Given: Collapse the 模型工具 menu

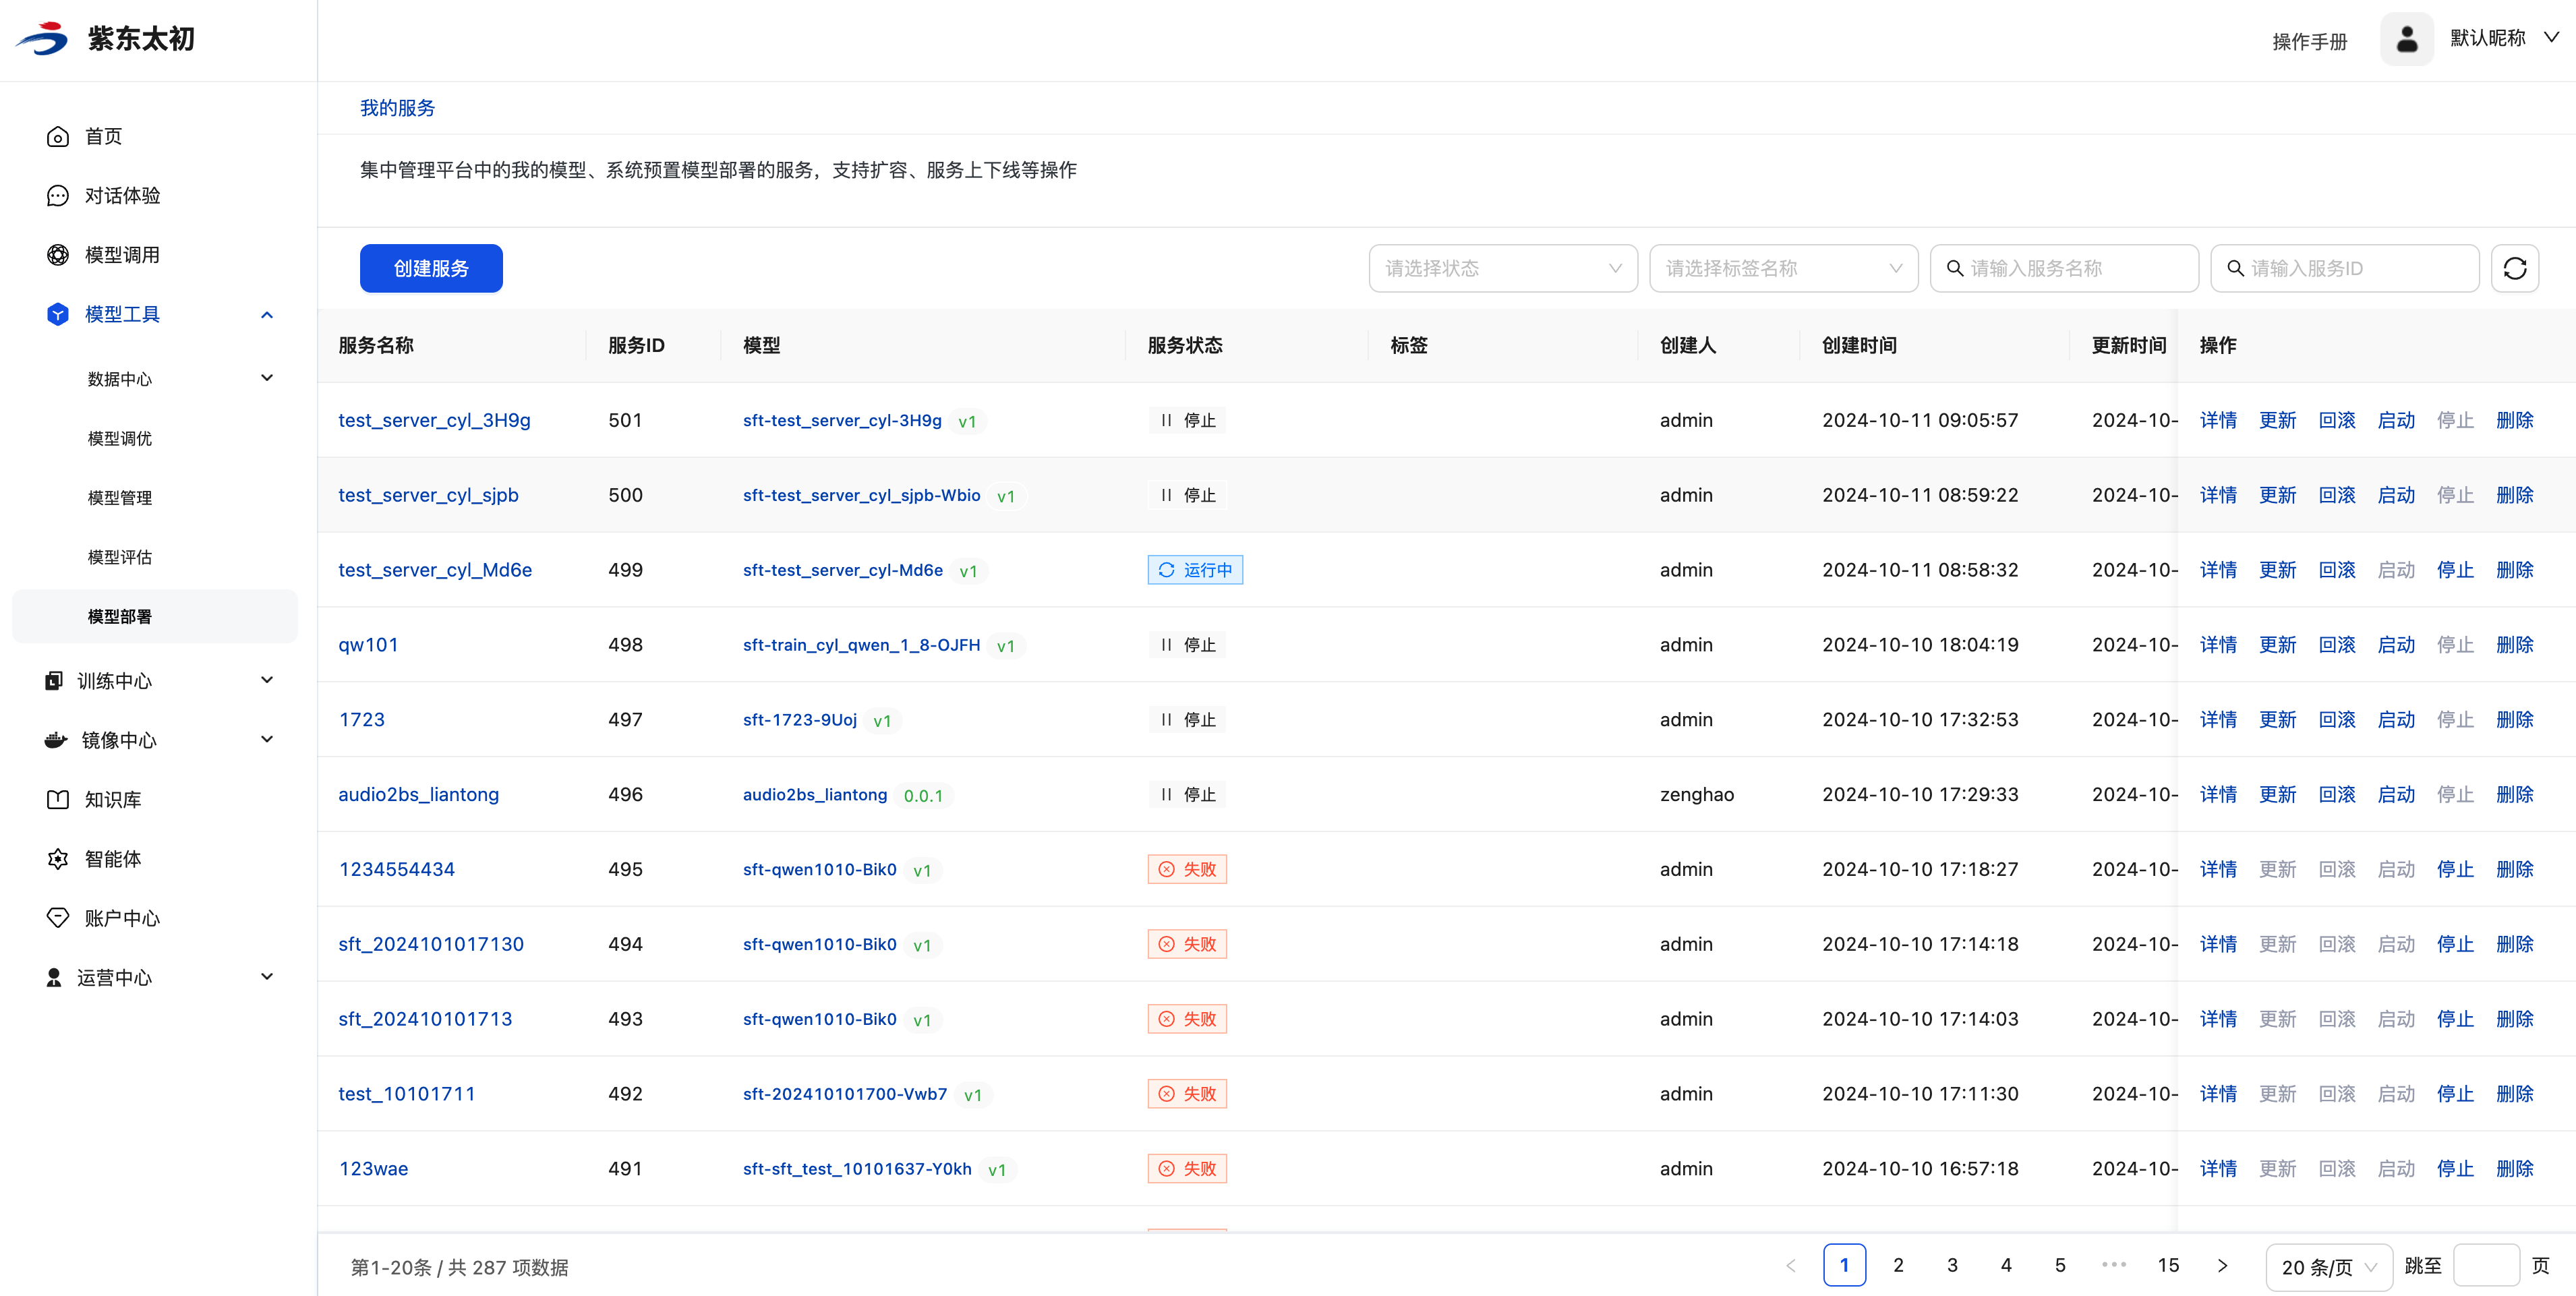Looking at the screenshot, I should (x=267, y=315).
